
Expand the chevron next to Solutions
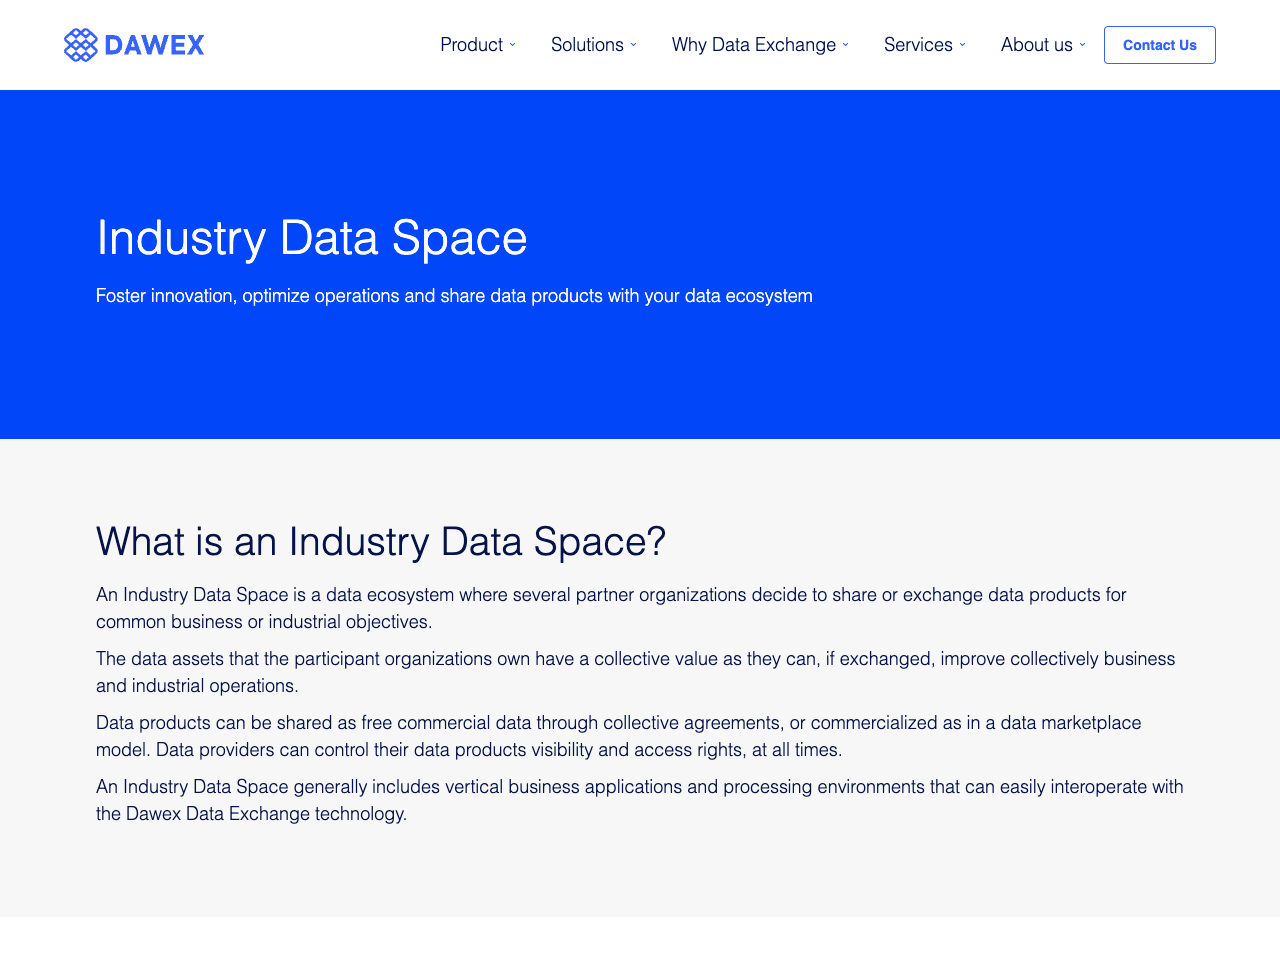tap(633, 45)
